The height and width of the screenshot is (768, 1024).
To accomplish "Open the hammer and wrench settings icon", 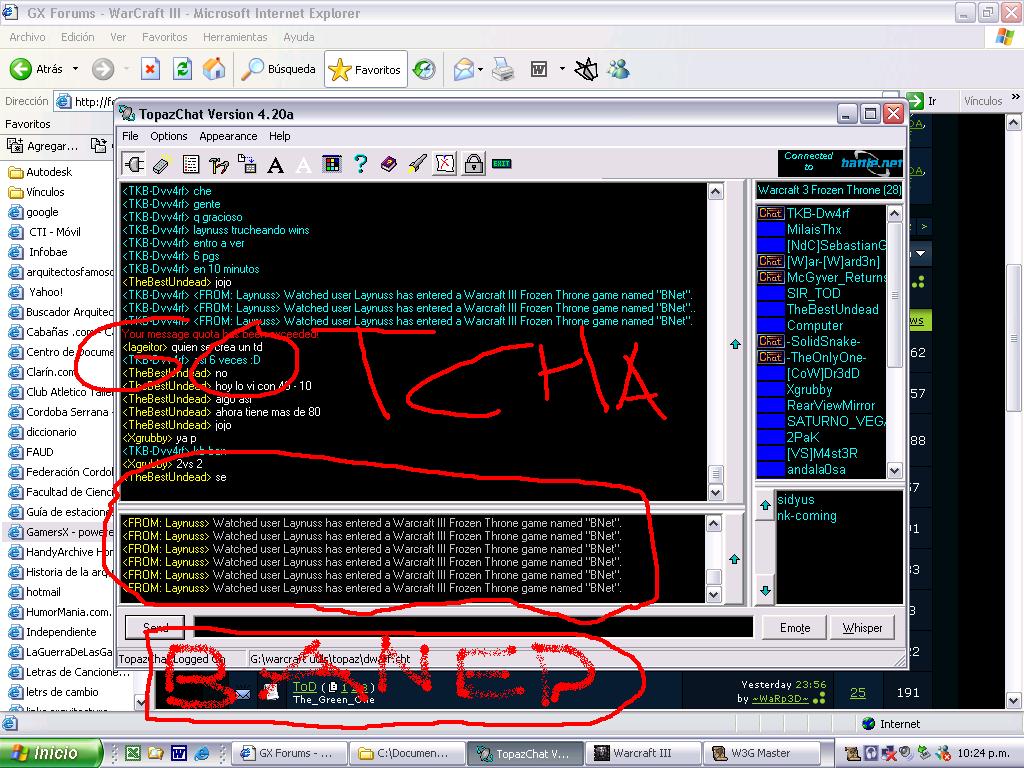I will click(x=219, y=165).
